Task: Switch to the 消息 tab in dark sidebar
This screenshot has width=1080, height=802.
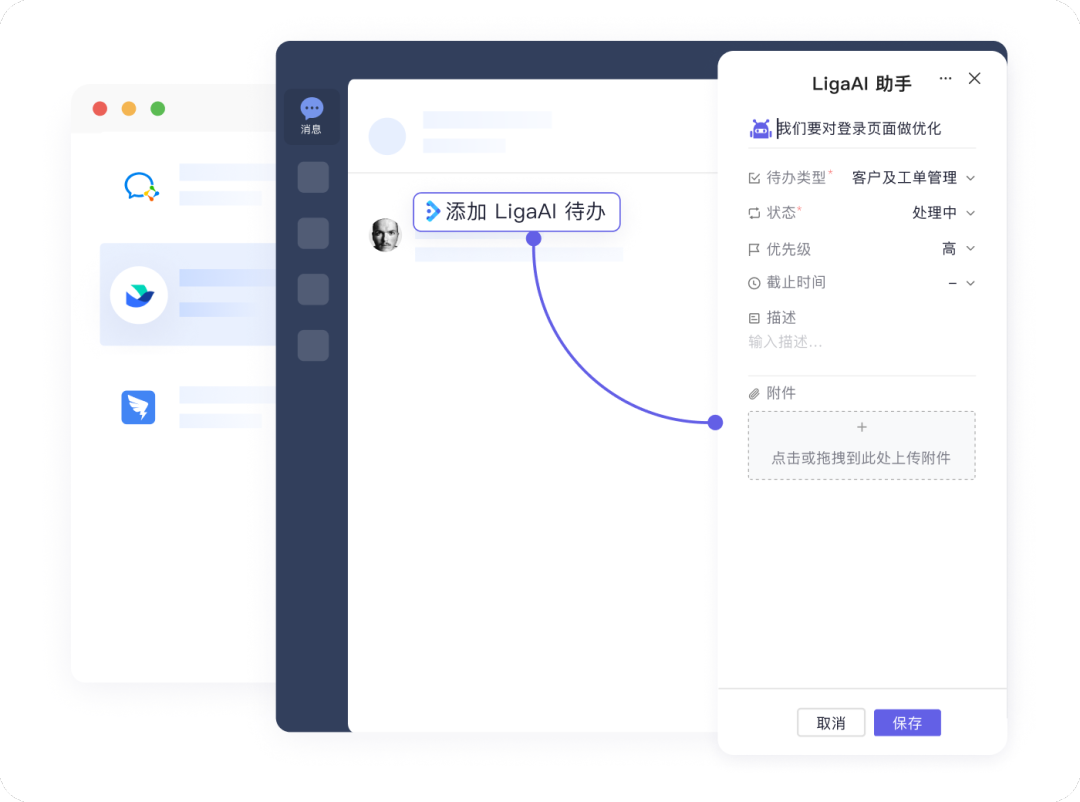Action: (311, 116)
